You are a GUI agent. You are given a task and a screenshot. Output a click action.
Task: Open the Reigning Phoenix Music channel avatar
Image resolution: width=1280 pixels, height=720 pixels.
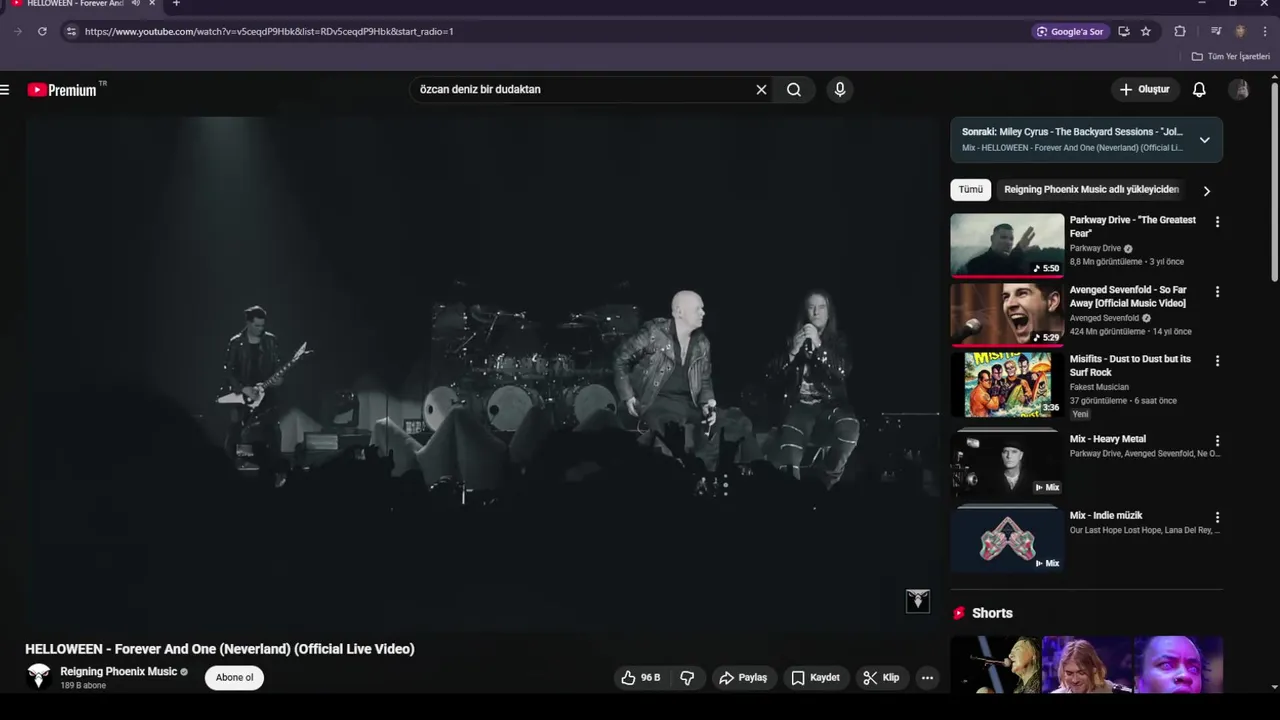click(x=38, y=677)
